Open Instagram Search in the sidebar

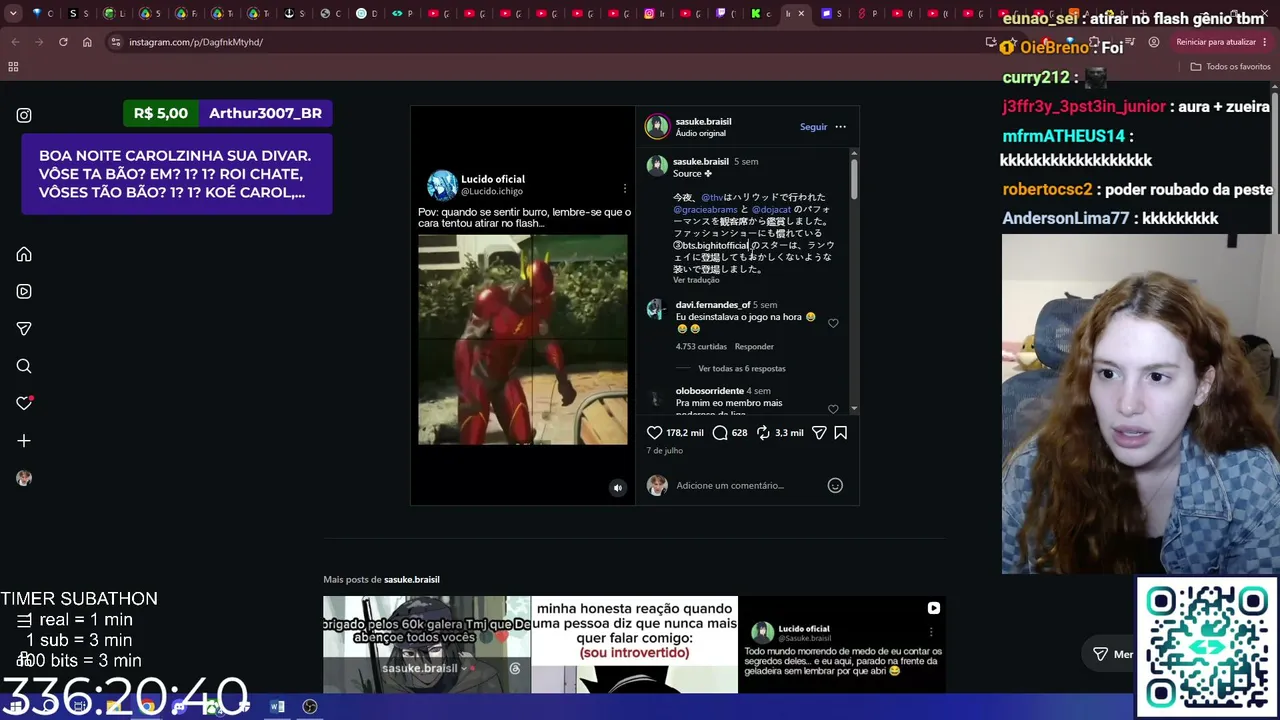point(24,366)
